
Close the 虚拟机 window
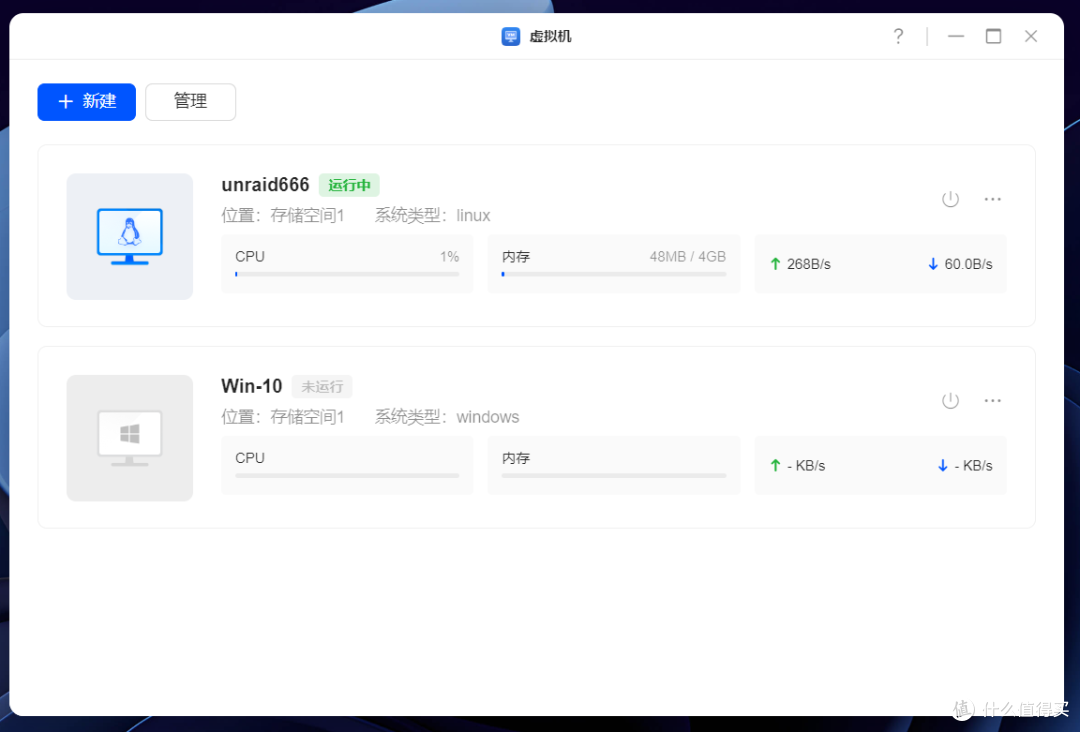1030,36
